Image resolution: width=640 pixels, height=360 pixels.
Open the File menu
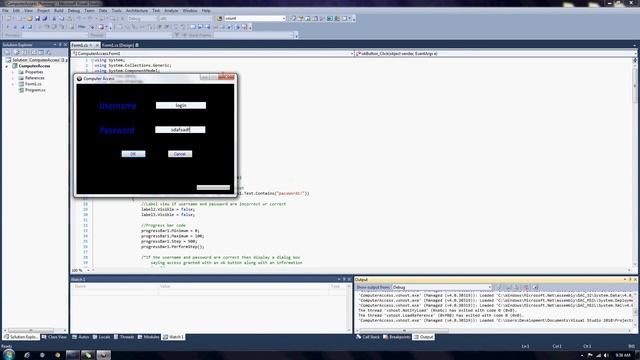5,11
